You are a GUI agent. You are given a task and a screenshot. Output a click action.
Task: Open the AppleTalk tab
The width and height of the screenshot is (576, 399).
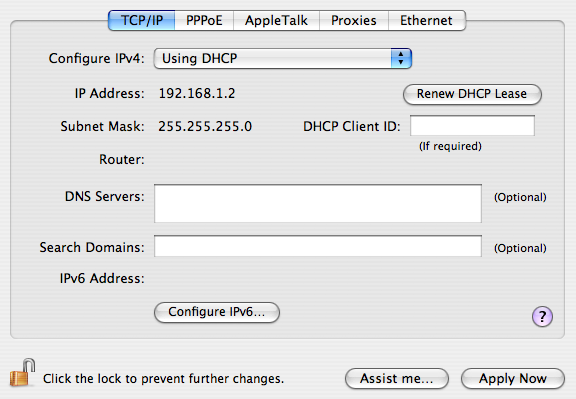(x=276, y=20)
